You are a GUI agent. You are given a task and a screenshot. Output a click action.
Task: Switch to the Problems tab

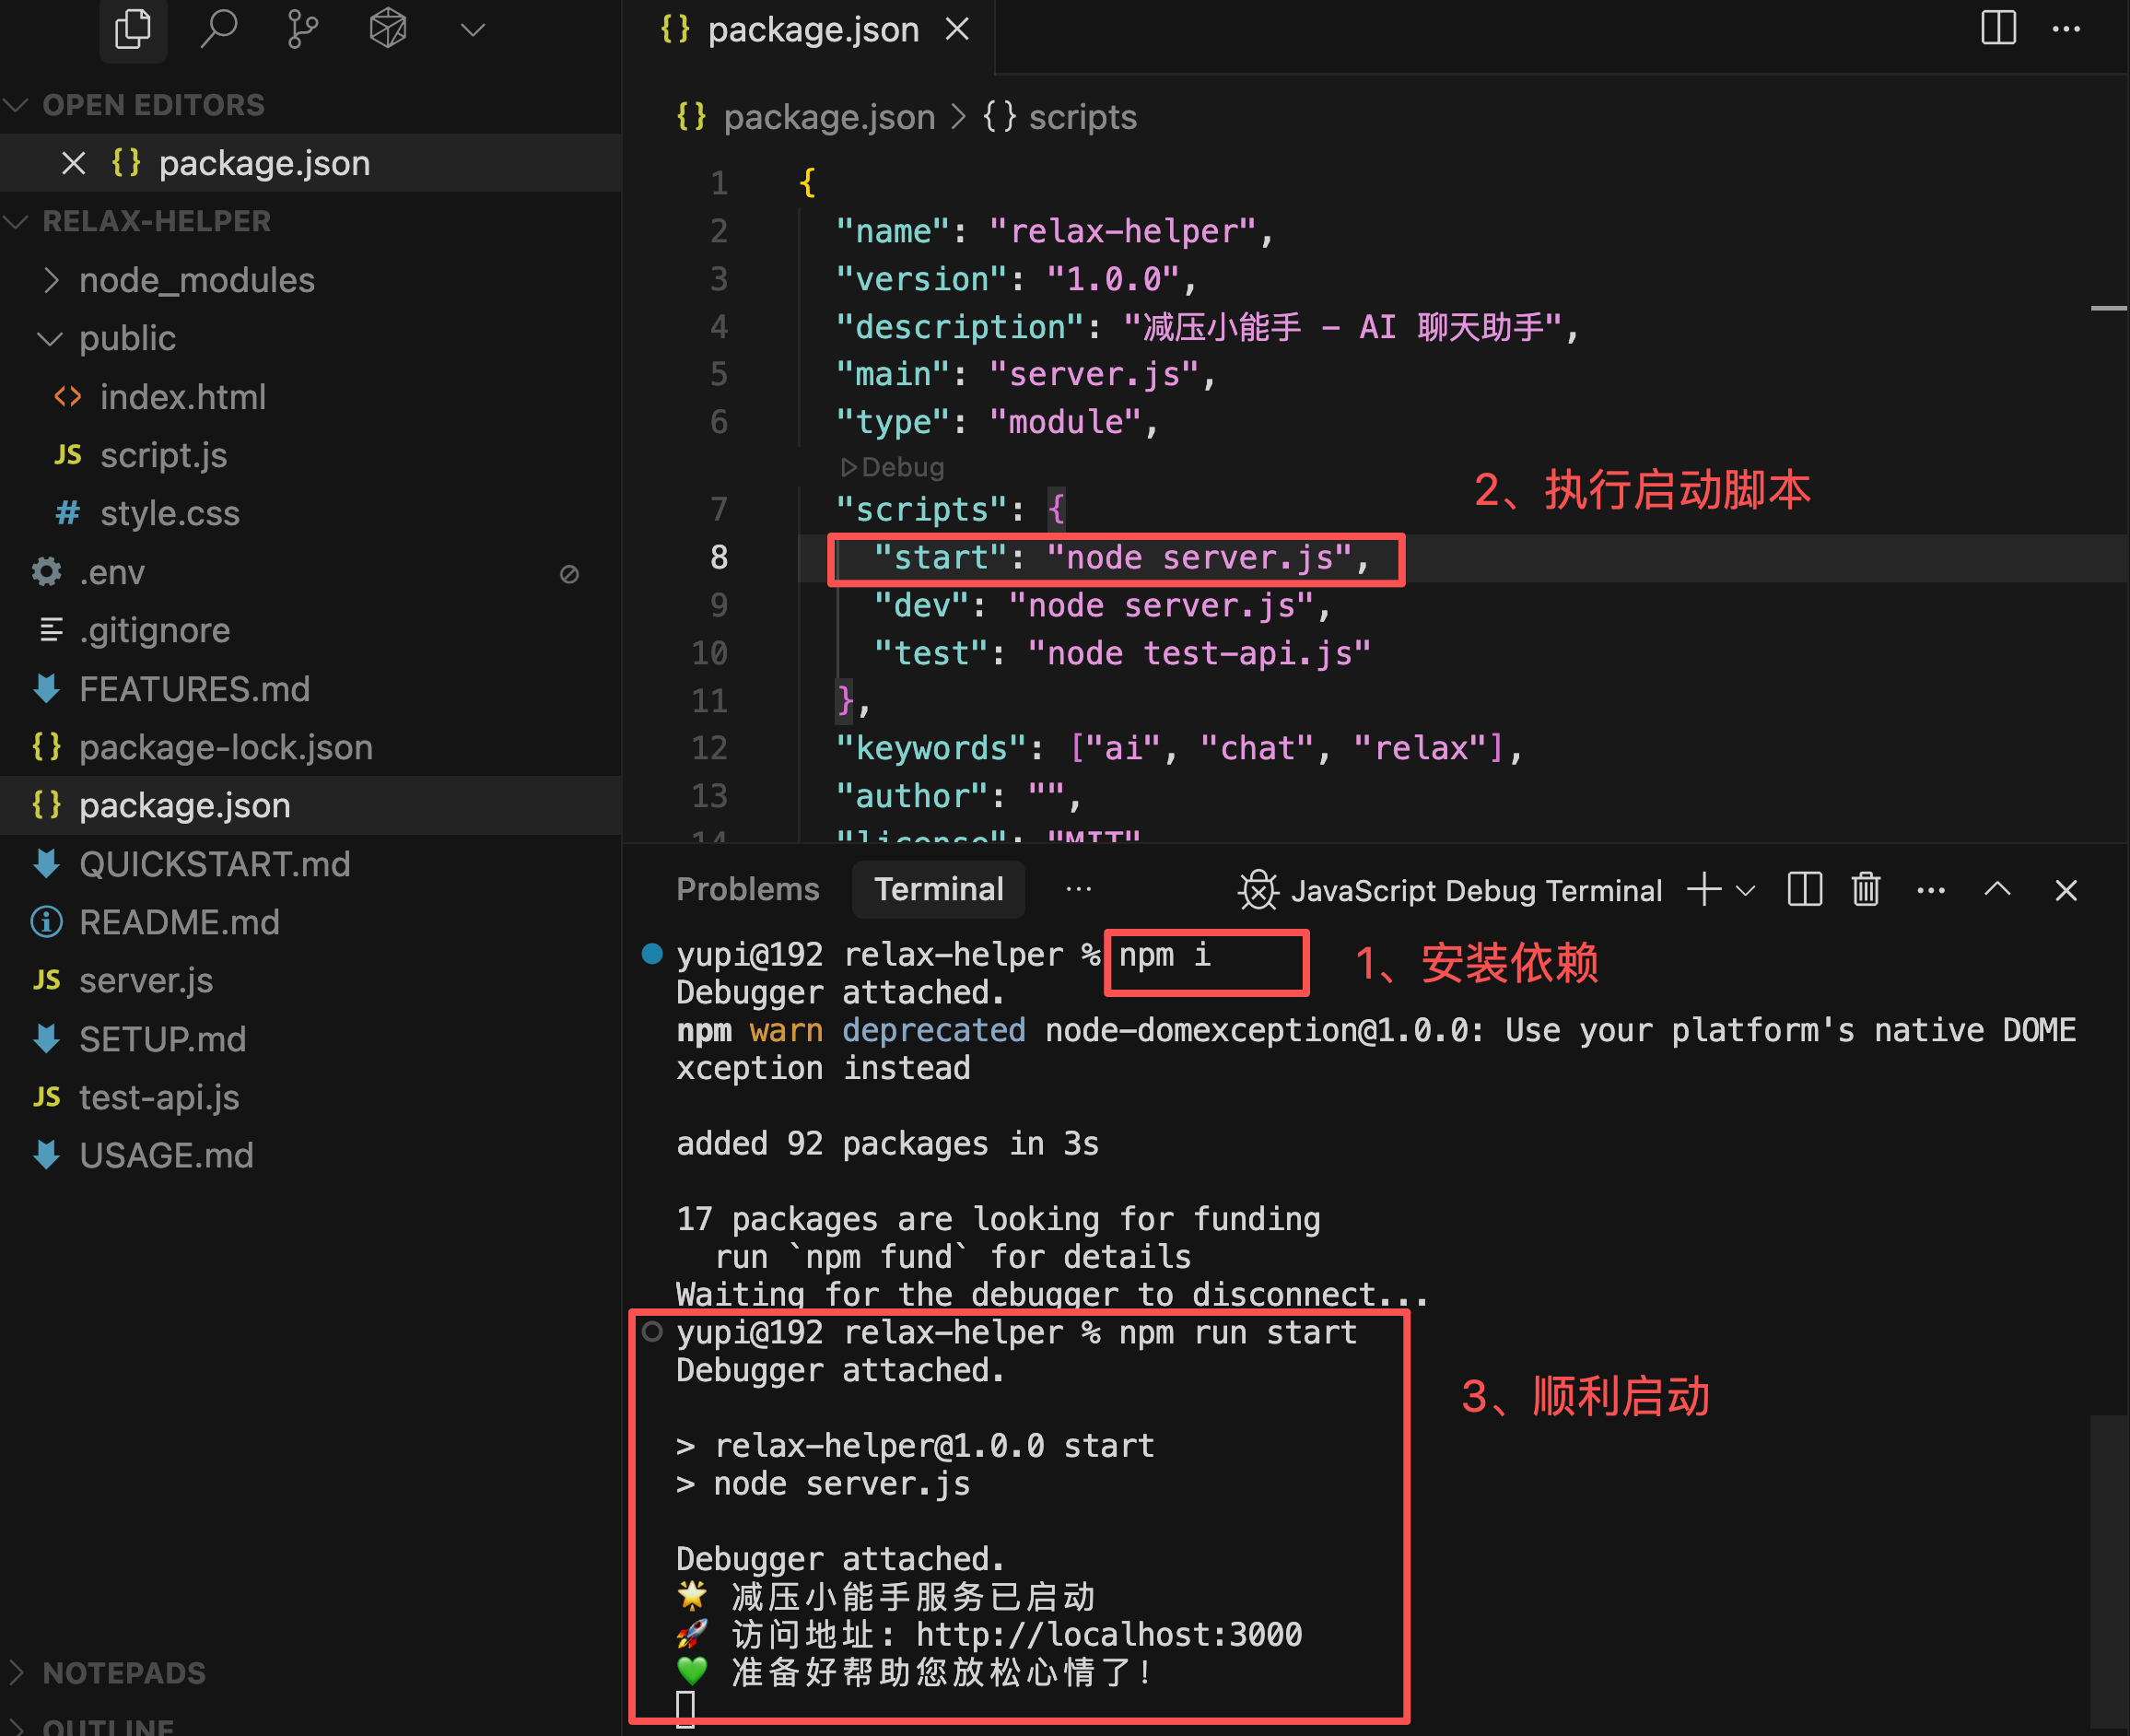click(747, 889)
